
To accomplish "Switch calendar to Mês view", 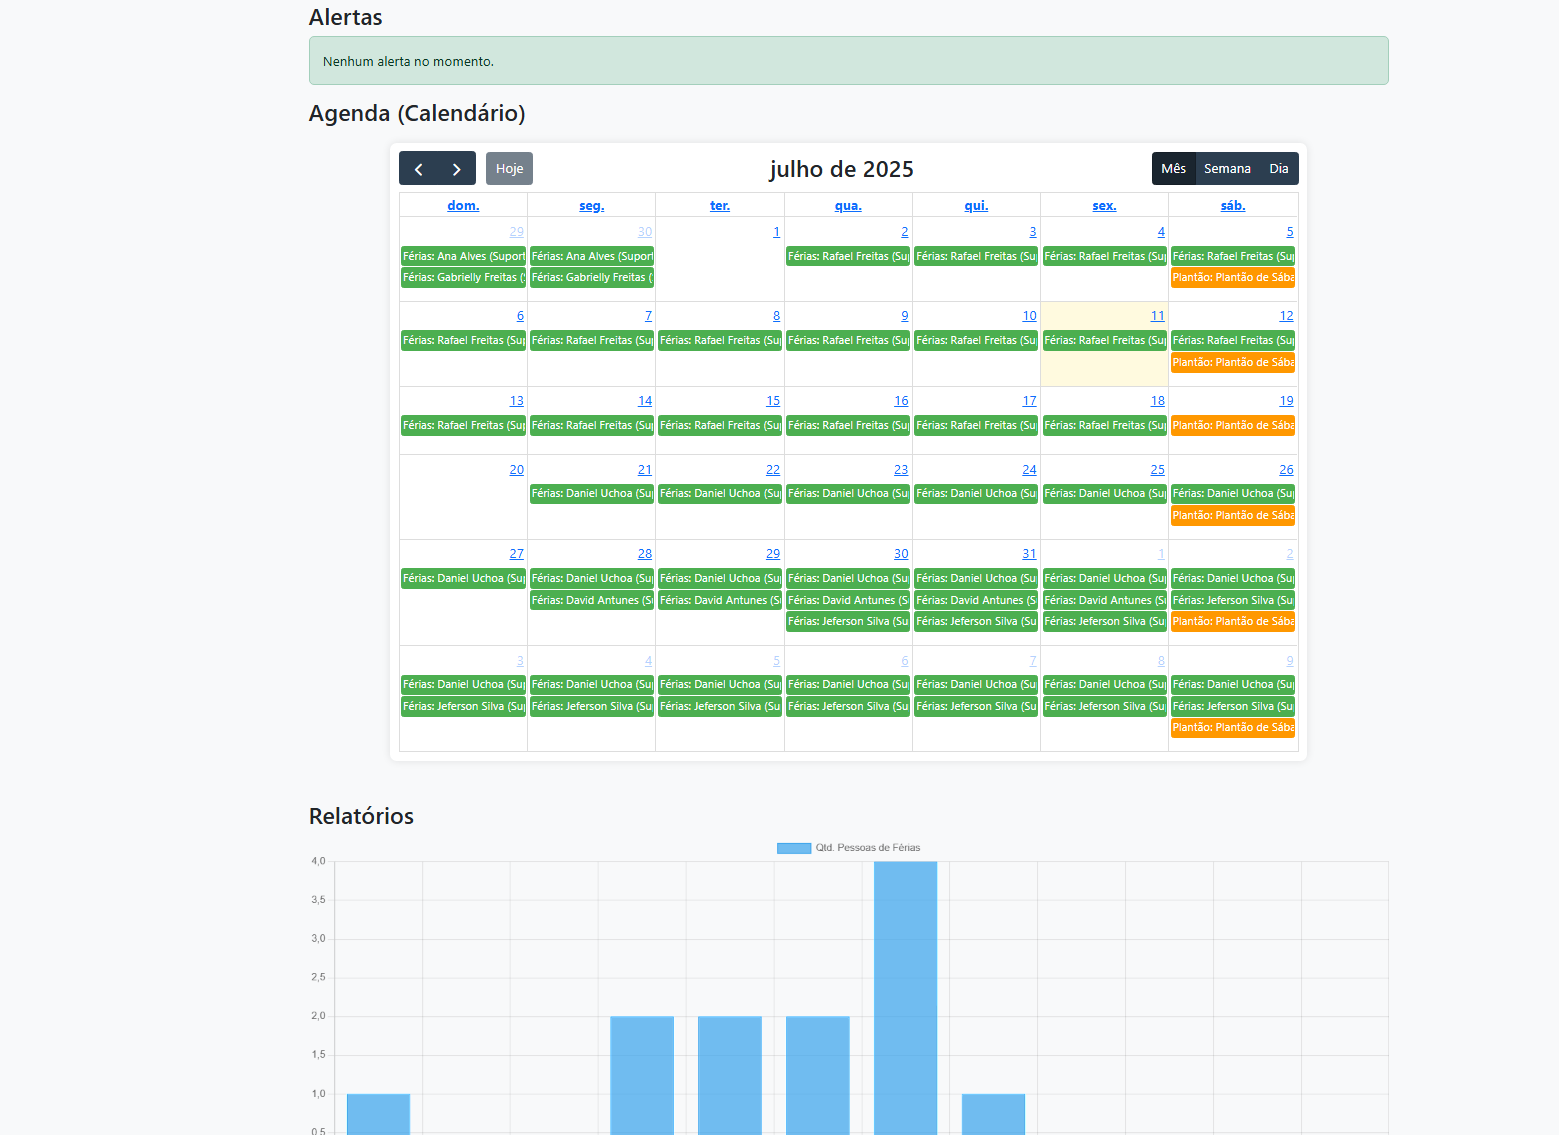I will click(x=1173, y=169).
